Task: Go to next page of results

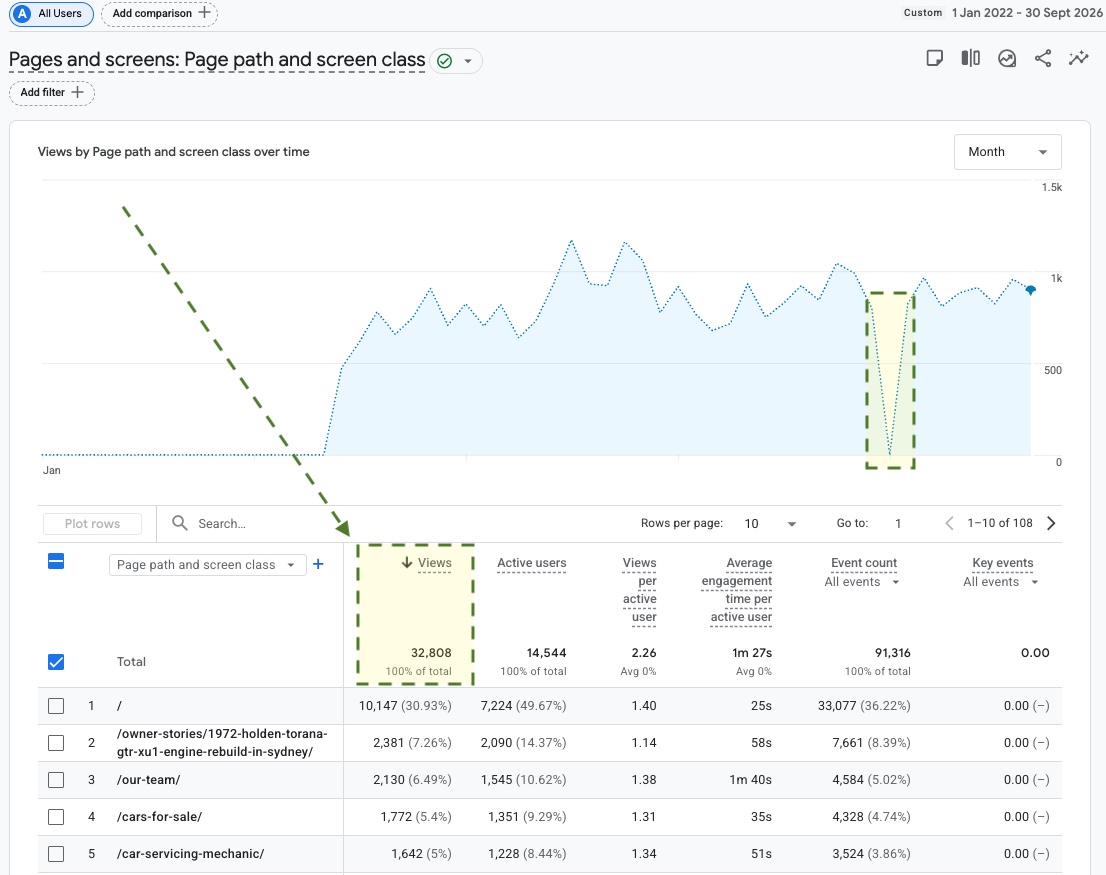Action: pos(1051,523)
